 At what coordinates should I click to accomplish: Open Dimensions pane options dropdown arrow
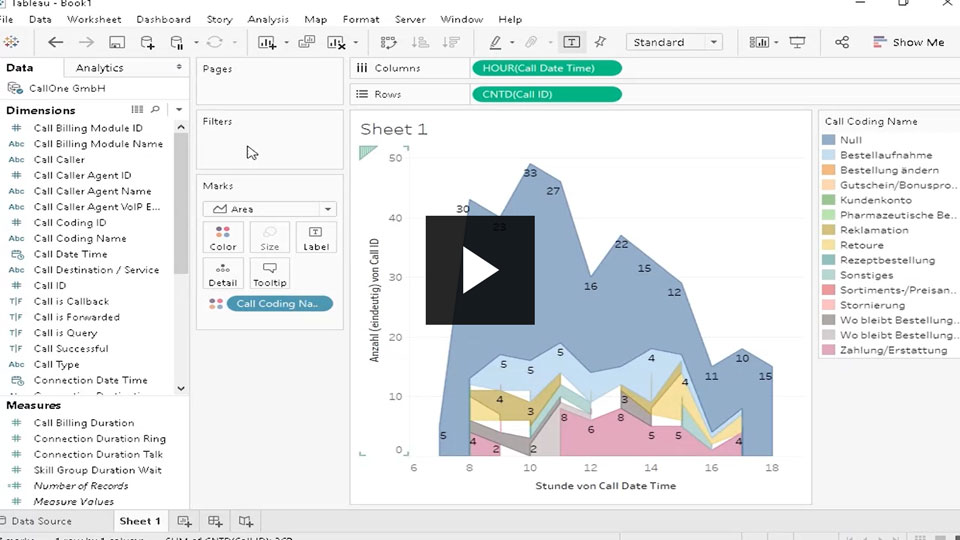(179, 110)
